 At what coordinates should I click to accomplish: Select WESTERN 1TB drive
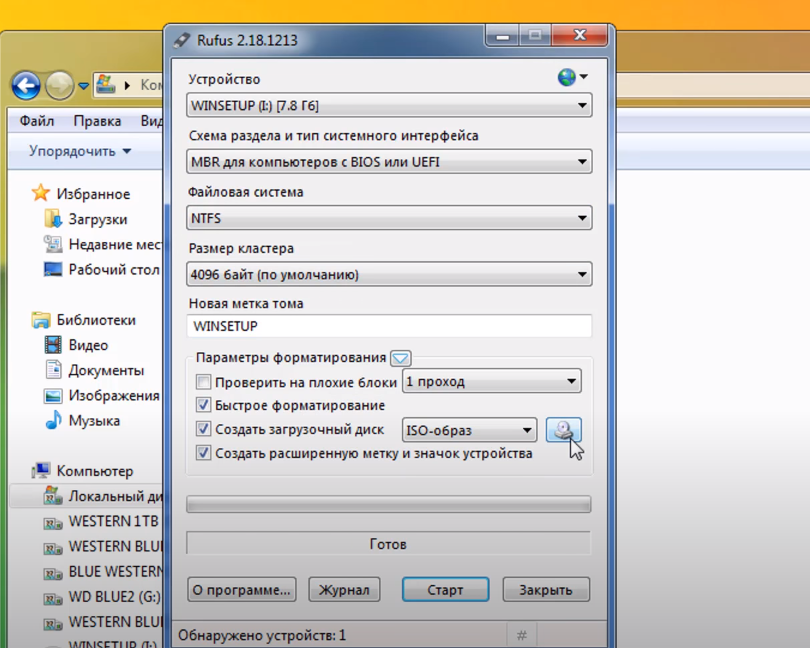[x=101, y=521]
